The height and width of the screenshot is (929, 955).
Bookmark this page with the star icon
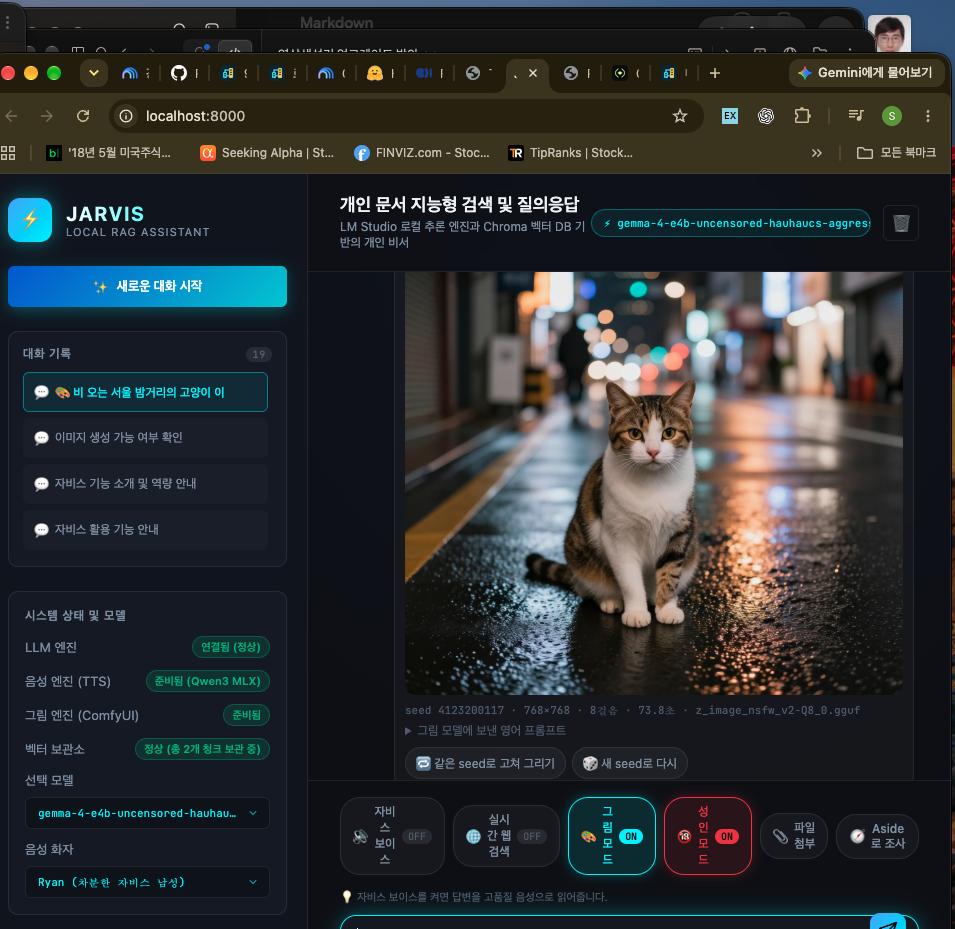coord(680,116)
